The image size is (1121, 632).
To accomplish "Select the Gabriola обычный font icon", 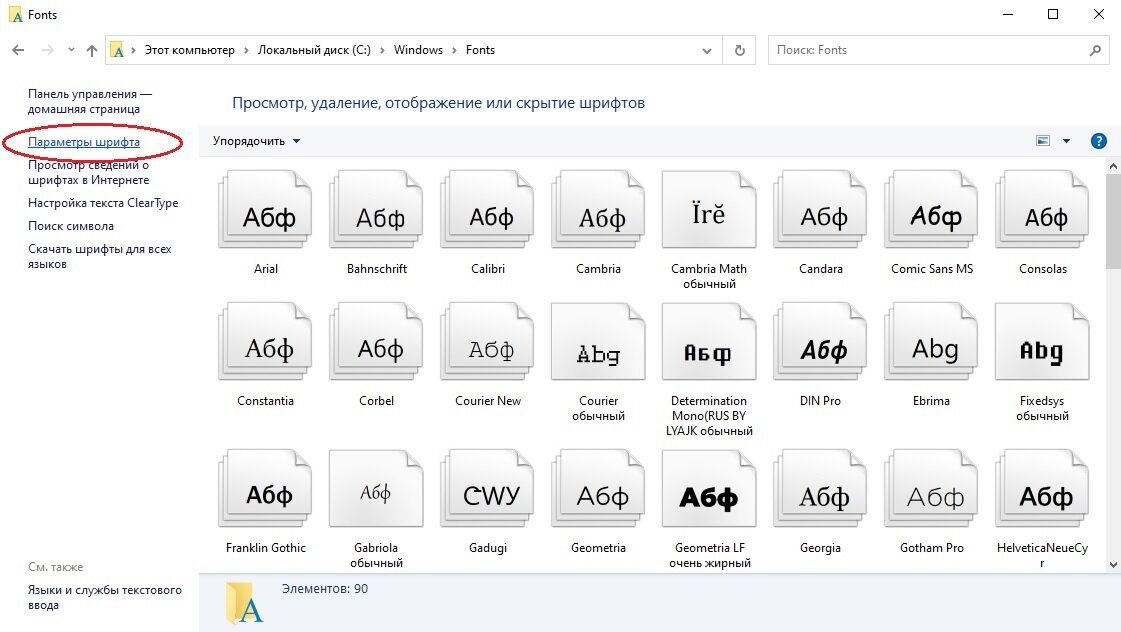I will [x=376, y=488].
